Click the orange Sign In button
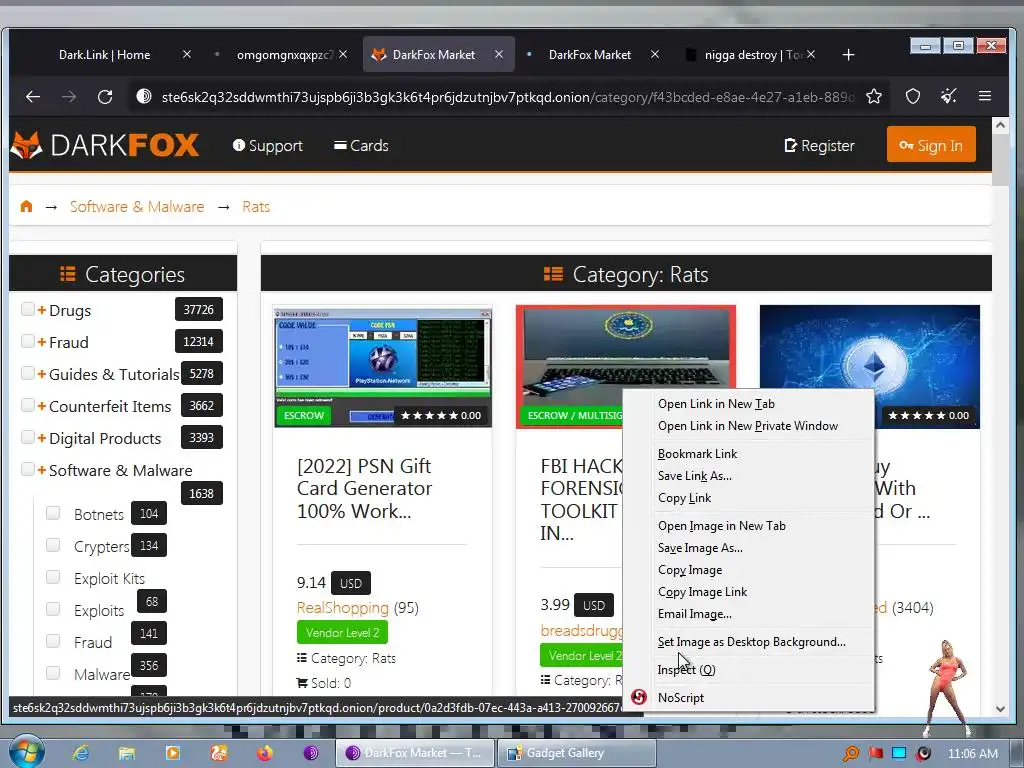Viewport: 1024px width, 768px height. tap(931, 144)
